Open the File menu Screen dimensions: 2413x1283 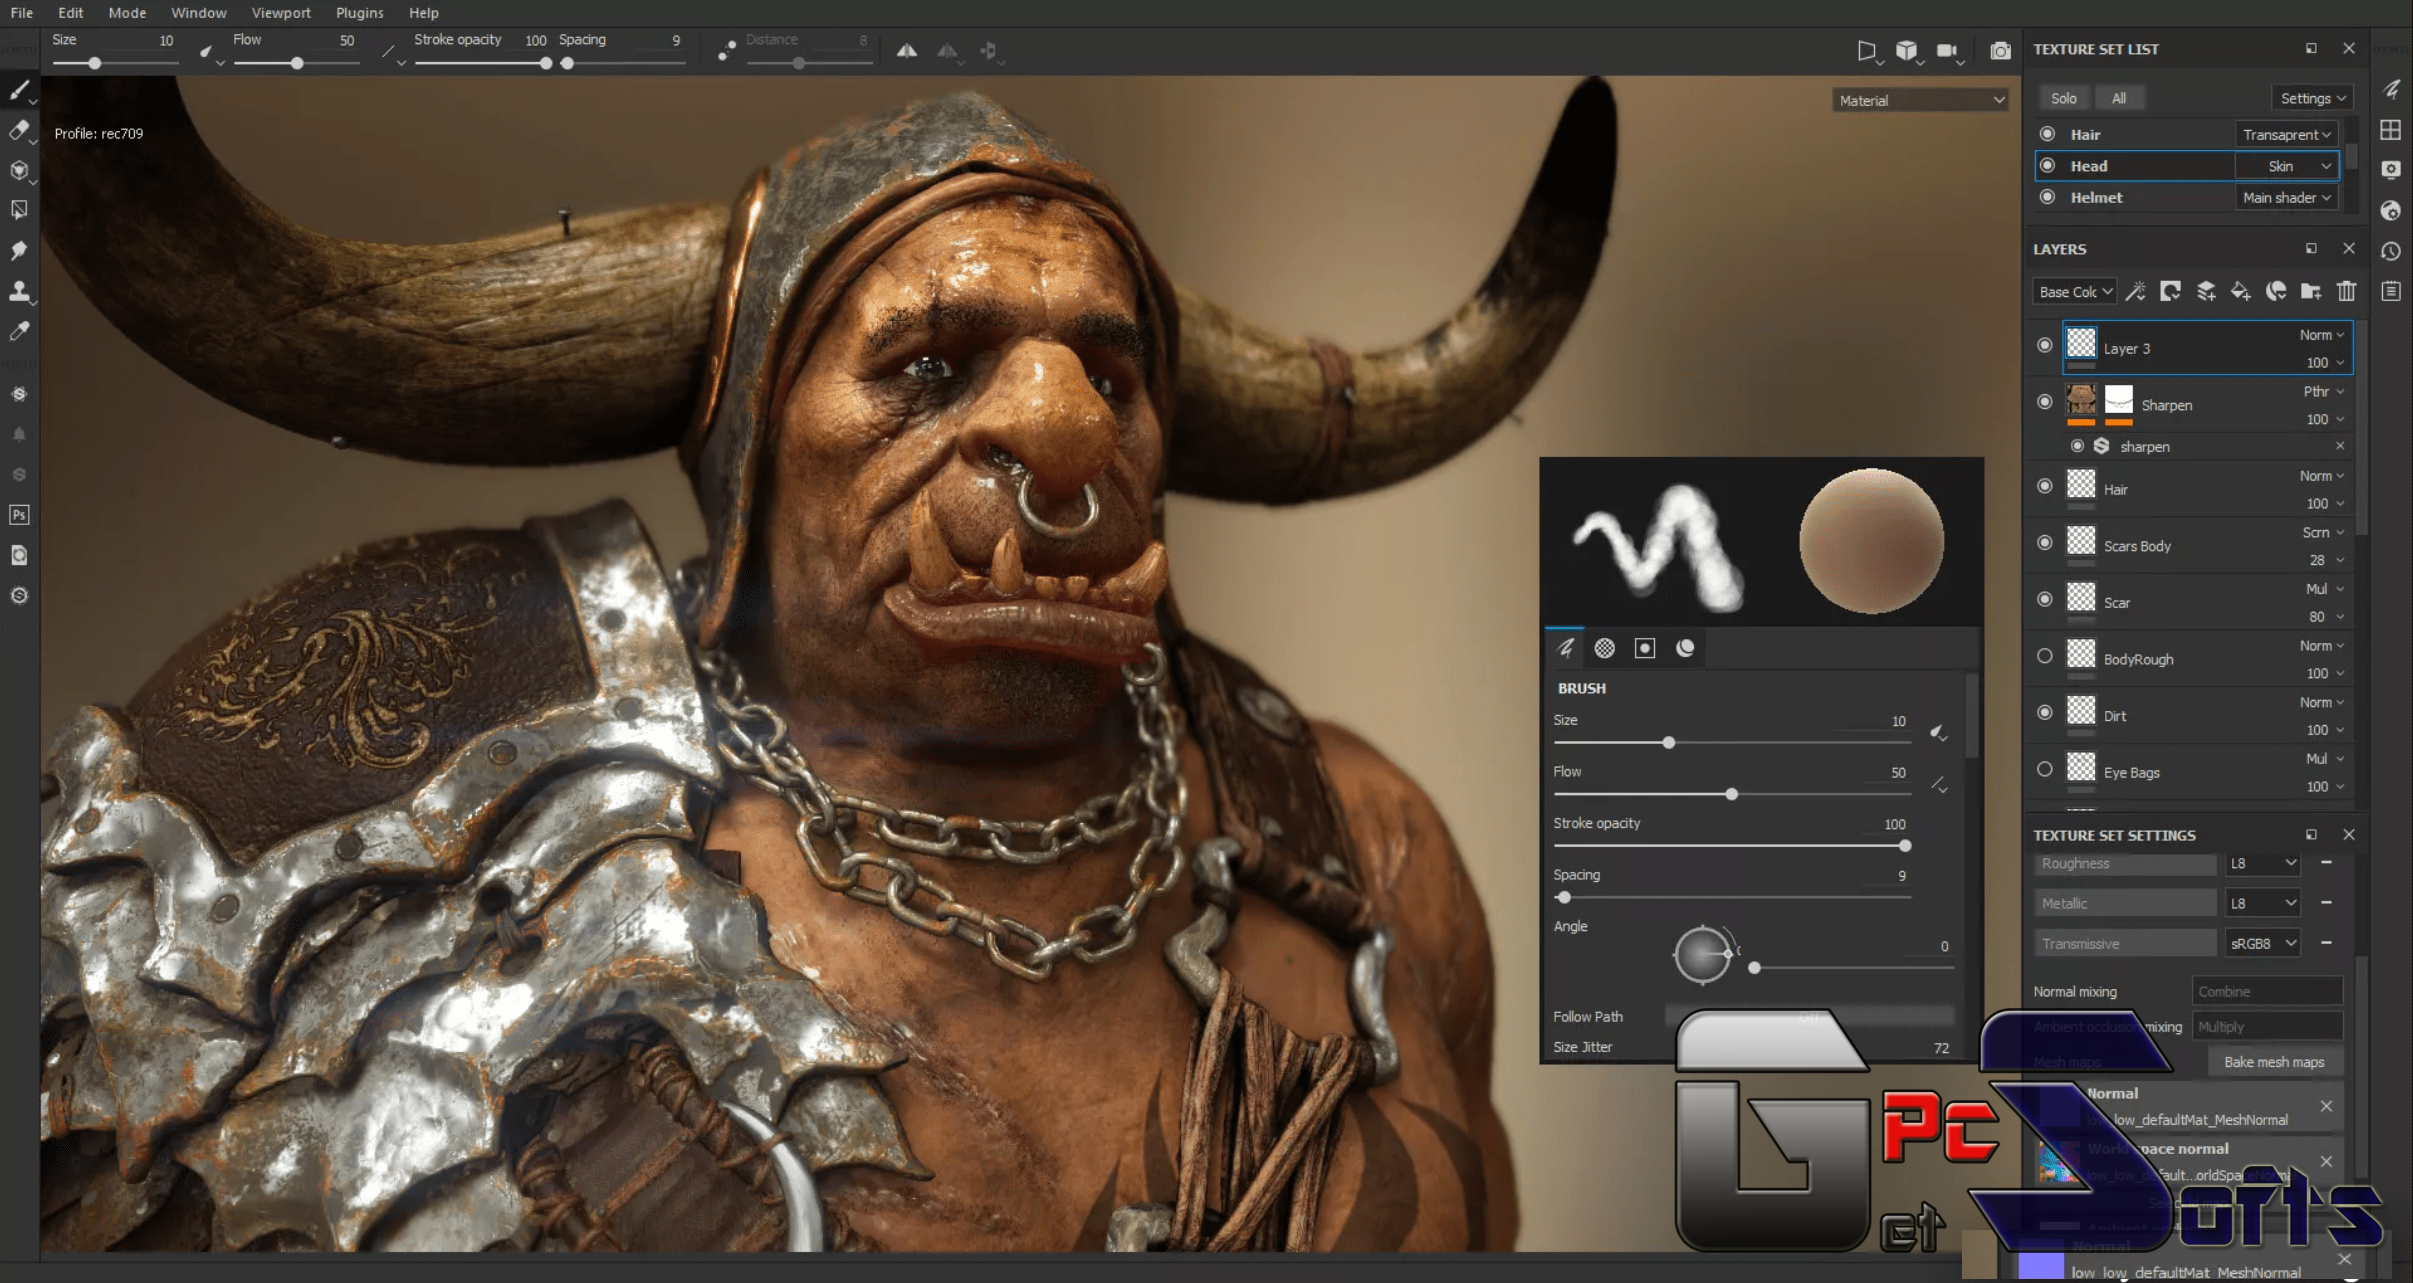(x=21, y=13)
